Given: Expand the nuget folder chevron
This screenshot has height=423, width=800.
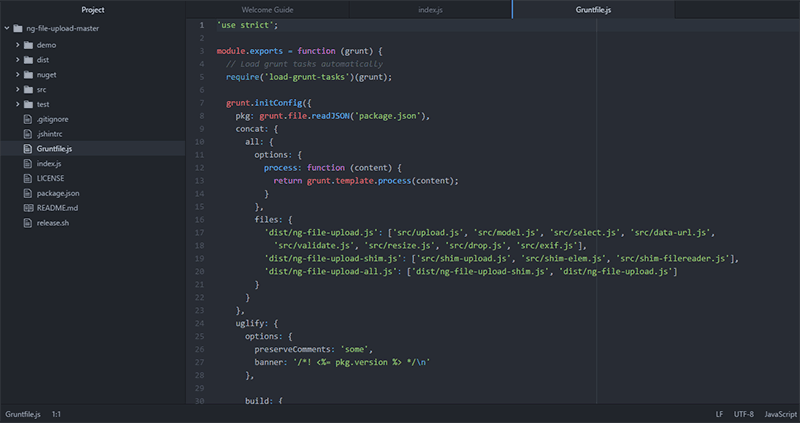Looking at the screenshot, I should click(17, 74).
